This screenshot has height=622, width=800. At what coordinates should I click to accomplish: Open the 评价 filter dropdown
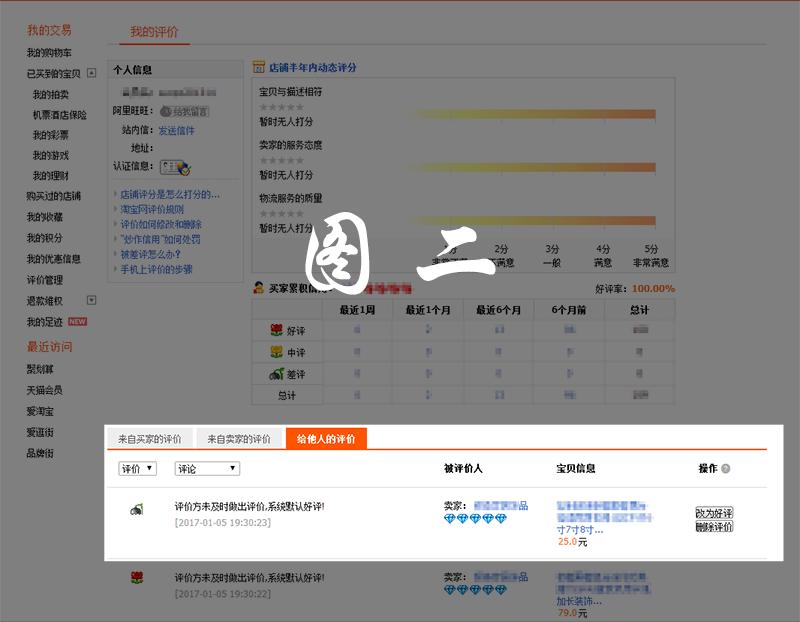point(137,468)
